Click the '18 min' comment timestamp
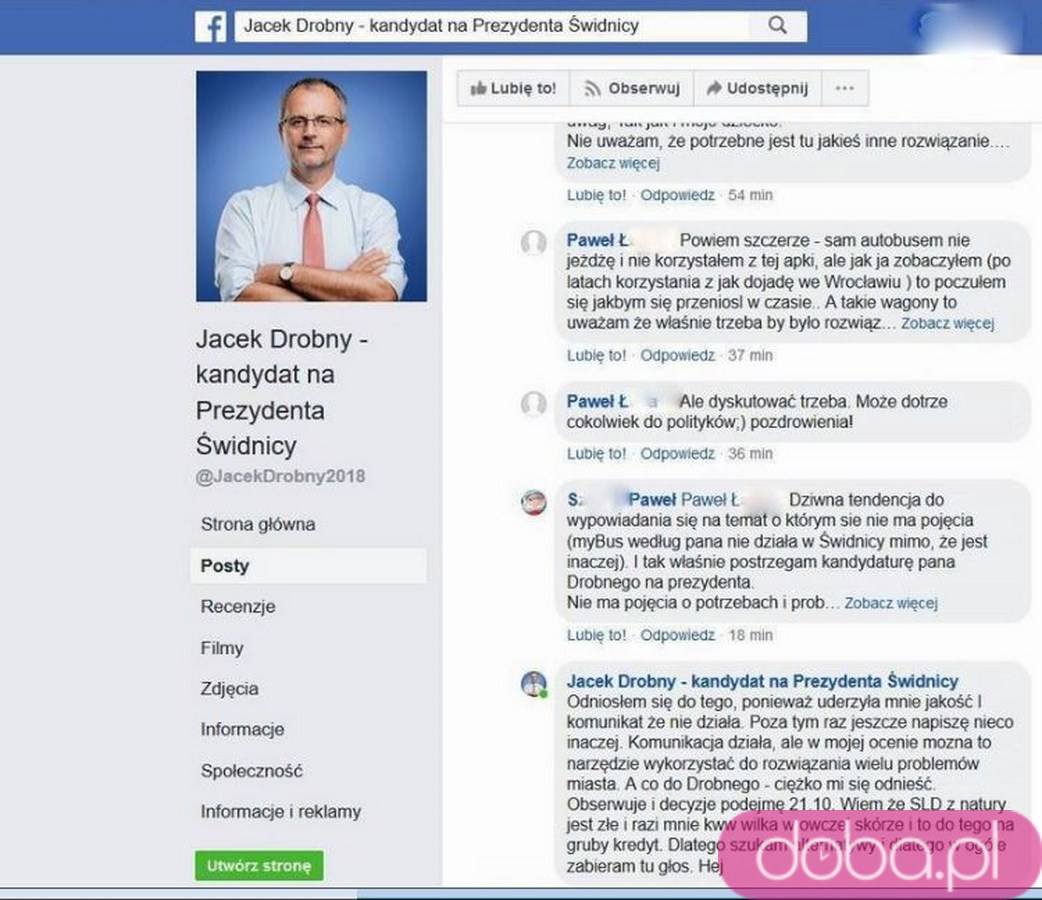This screenshot has width=1042, height=900. pos(750,635)
